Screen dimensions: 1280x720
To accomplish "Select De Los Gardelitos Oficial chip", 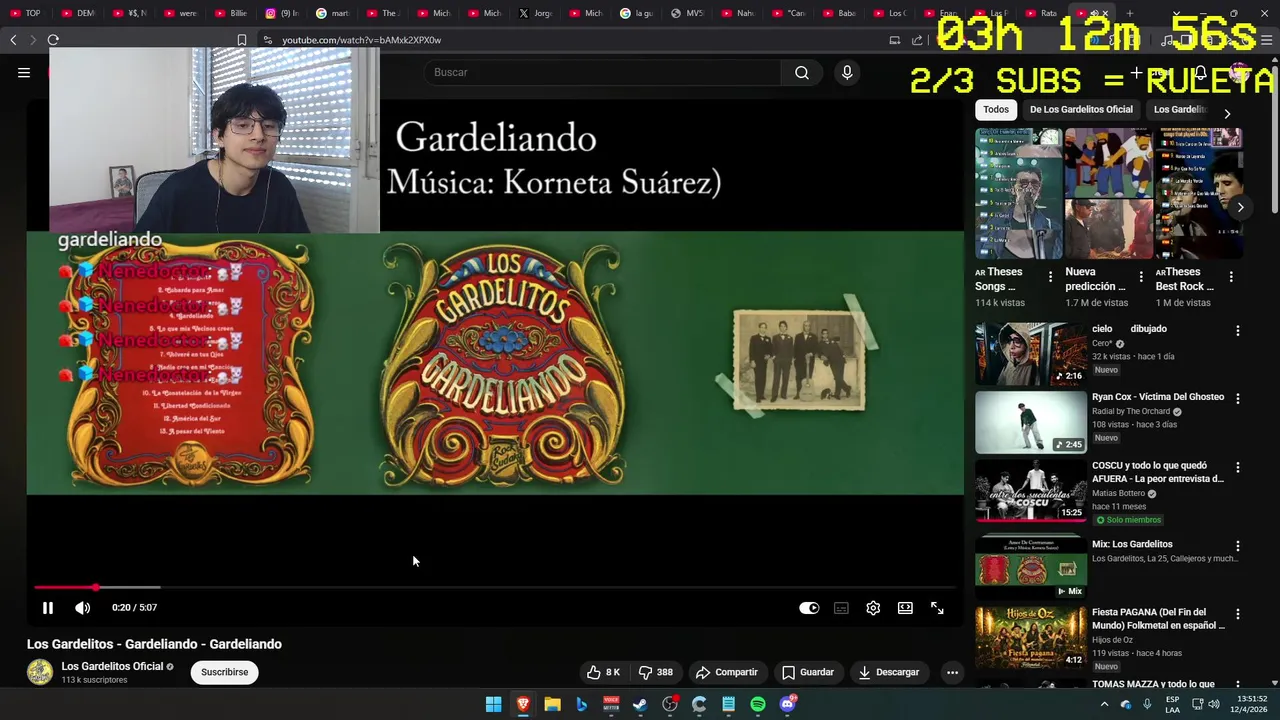I will (x=1081, y=109).
